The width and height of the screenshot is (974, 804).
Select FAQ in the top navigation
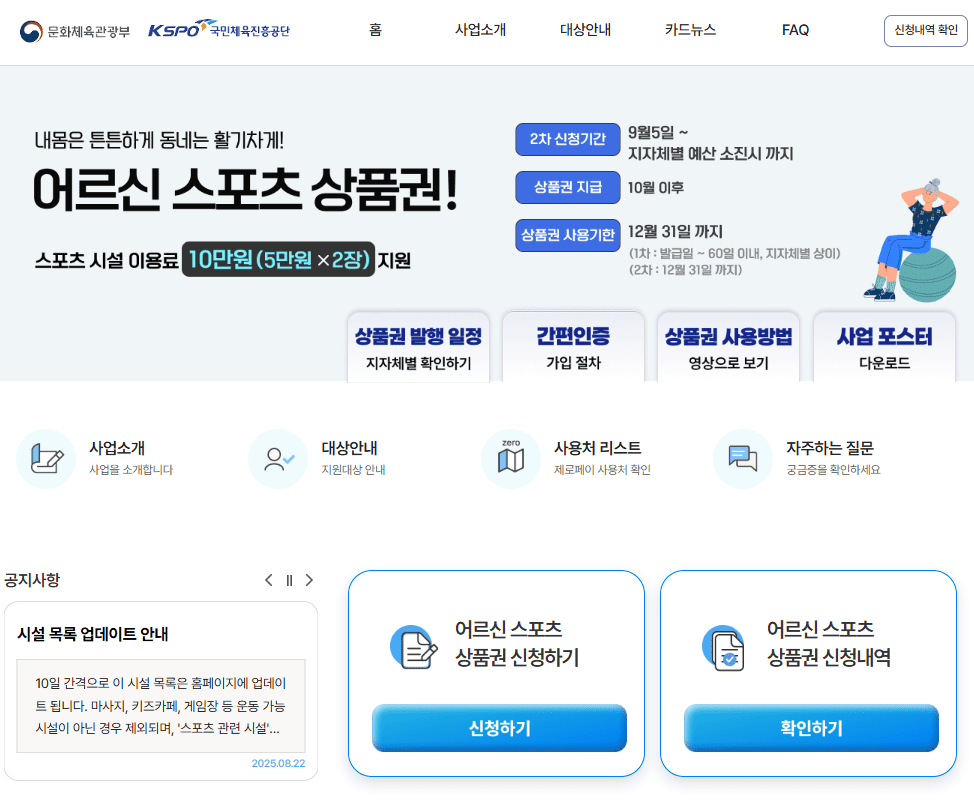(795, 30)
